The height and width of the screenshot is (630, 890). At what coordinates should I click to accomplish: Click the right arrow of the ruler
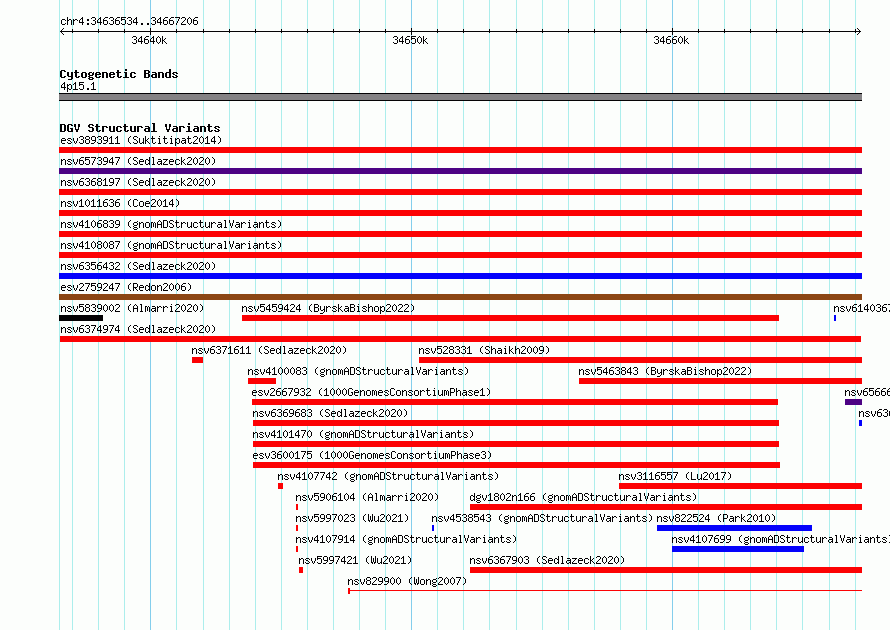[859, 32]
